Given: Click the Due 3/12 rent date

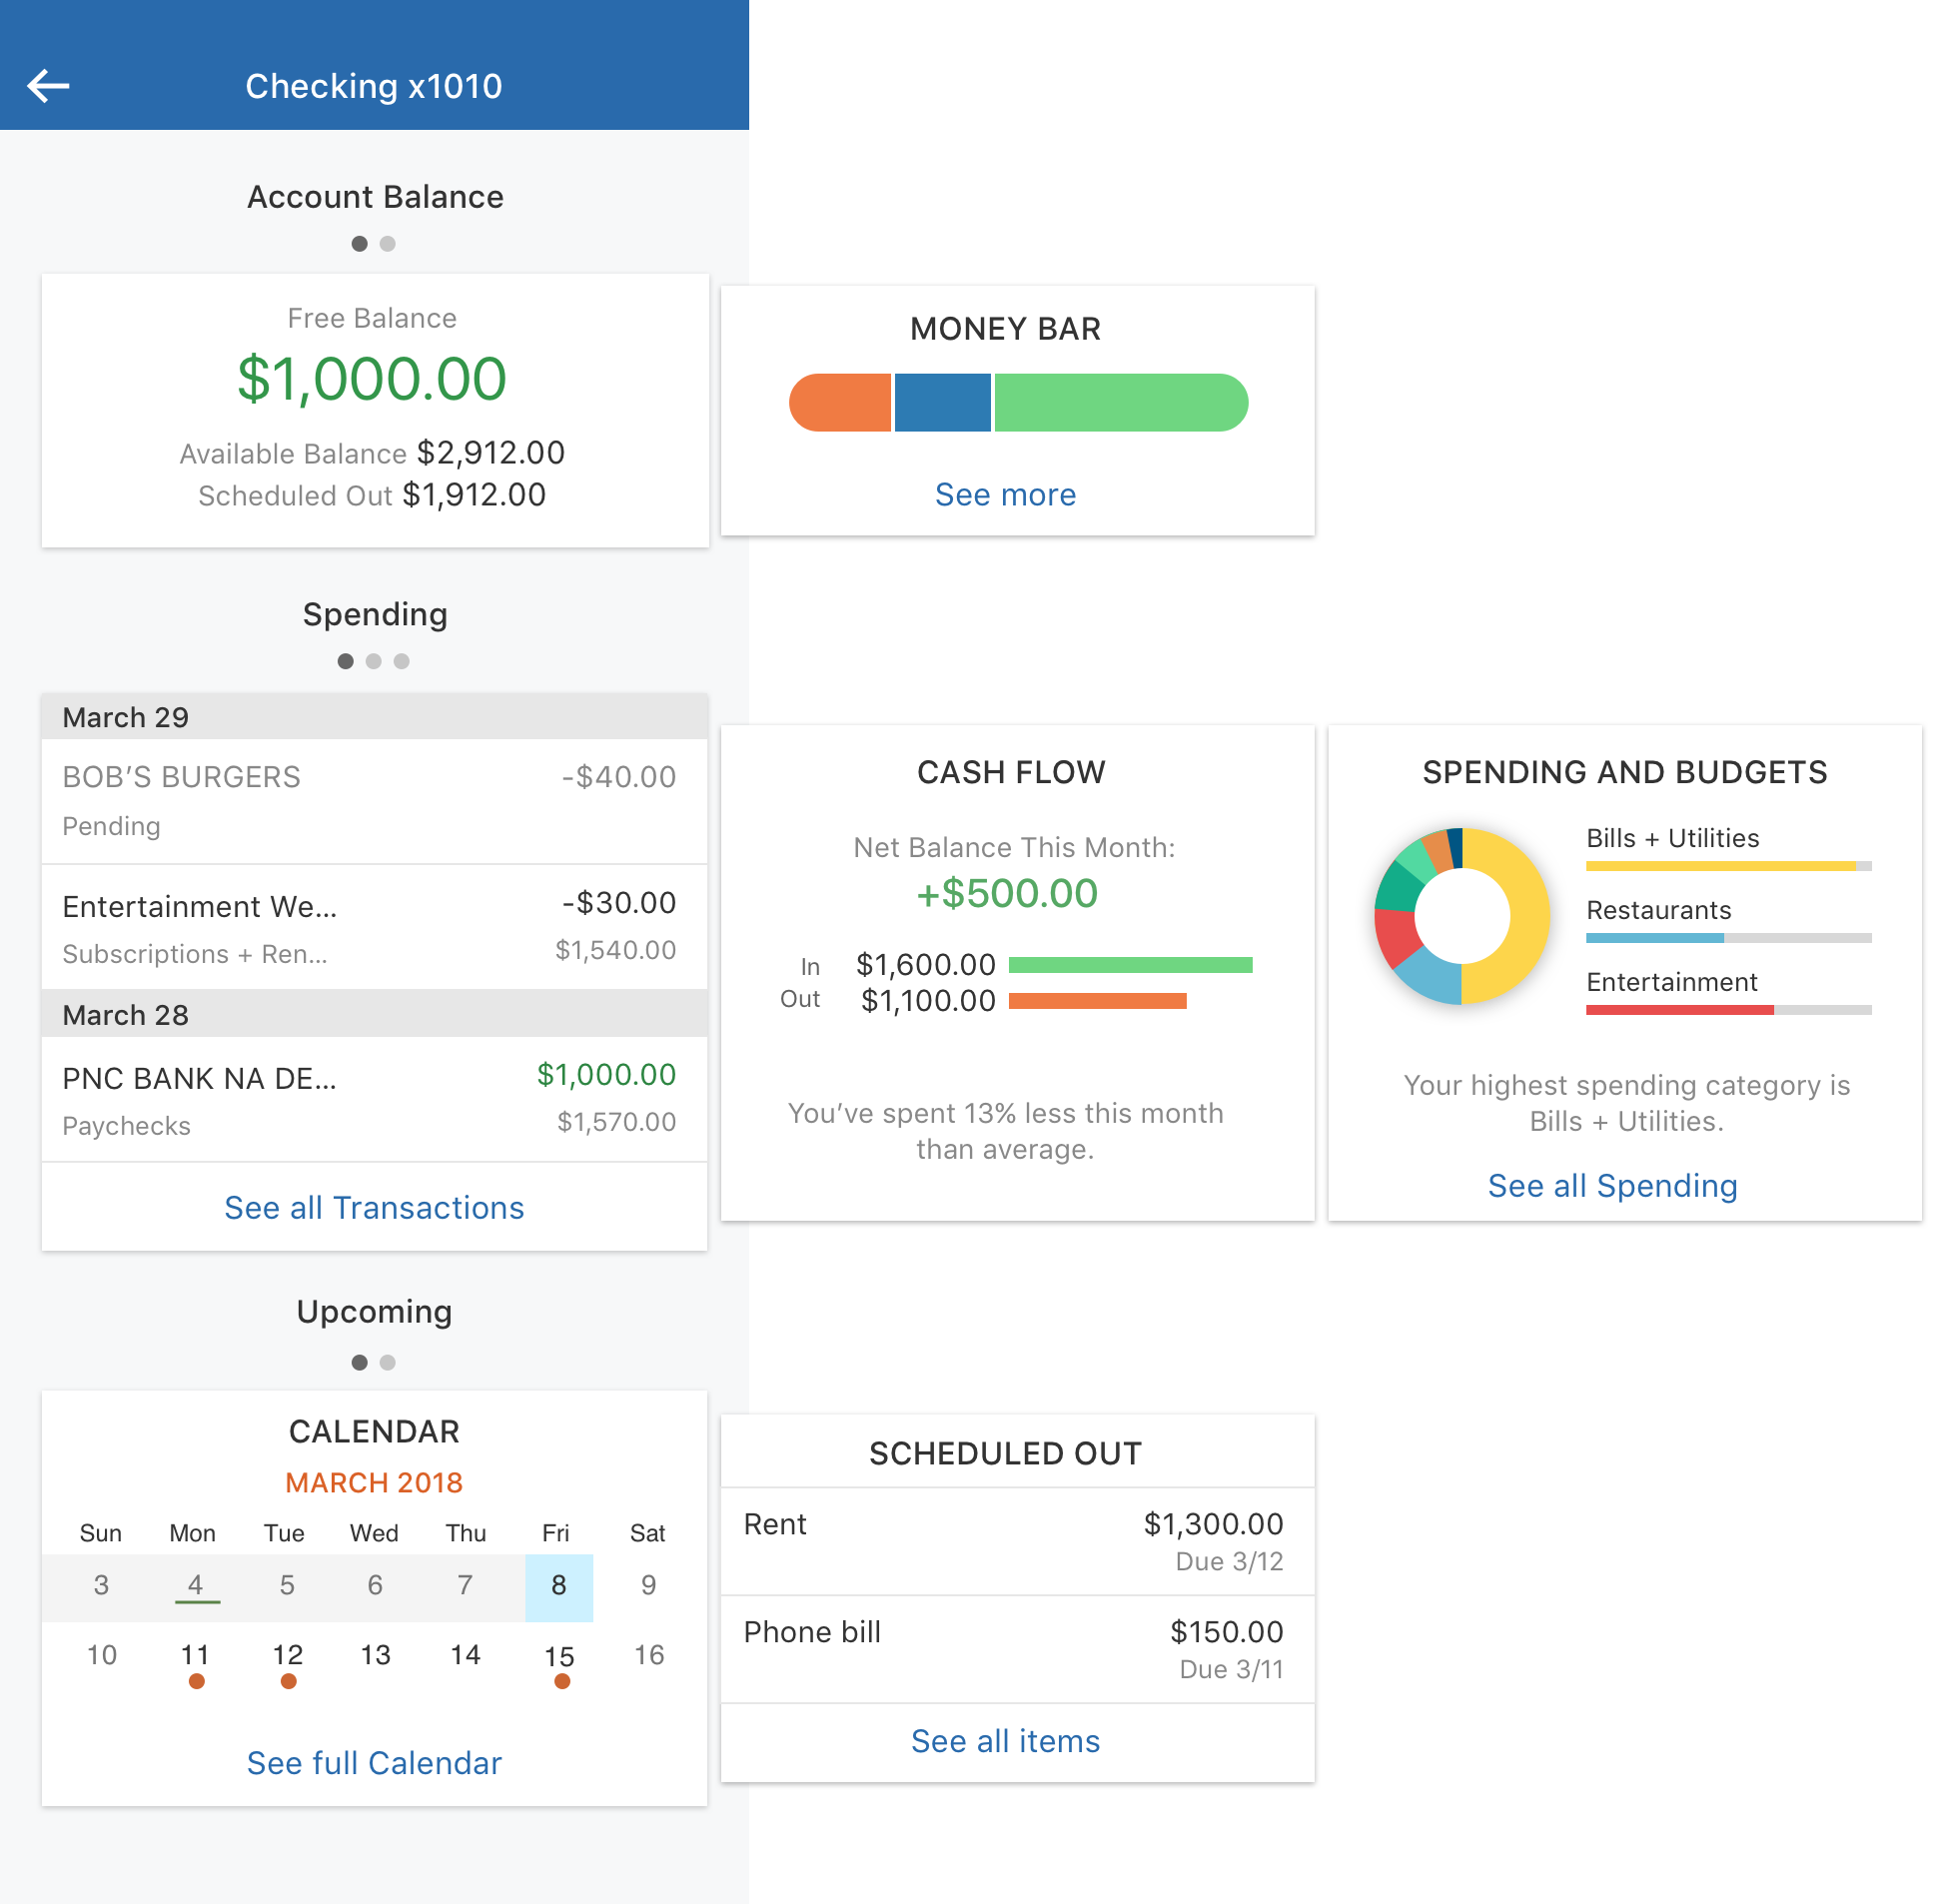Looking at the screenshot, I should [1229, 1561].
